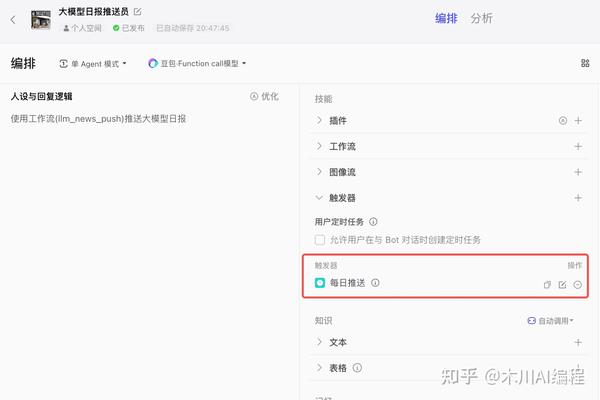The height and width of the screenshot is (400, 600).
Task: Open the 豆包 Function call模型 dropdown
Action: click(x=197, y=63)
